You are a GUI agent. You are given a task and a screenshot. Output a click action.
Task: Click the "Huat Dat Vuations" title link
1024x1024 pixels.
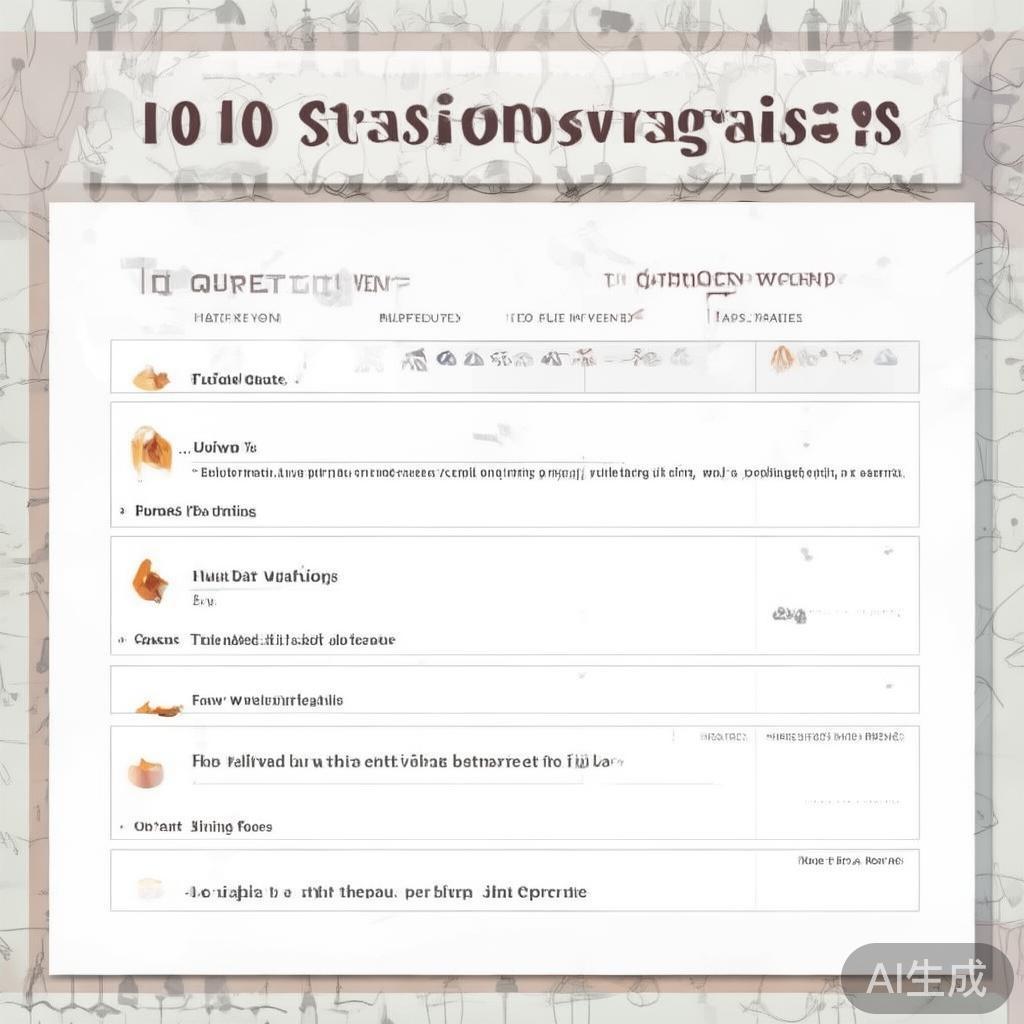(264, 576)
